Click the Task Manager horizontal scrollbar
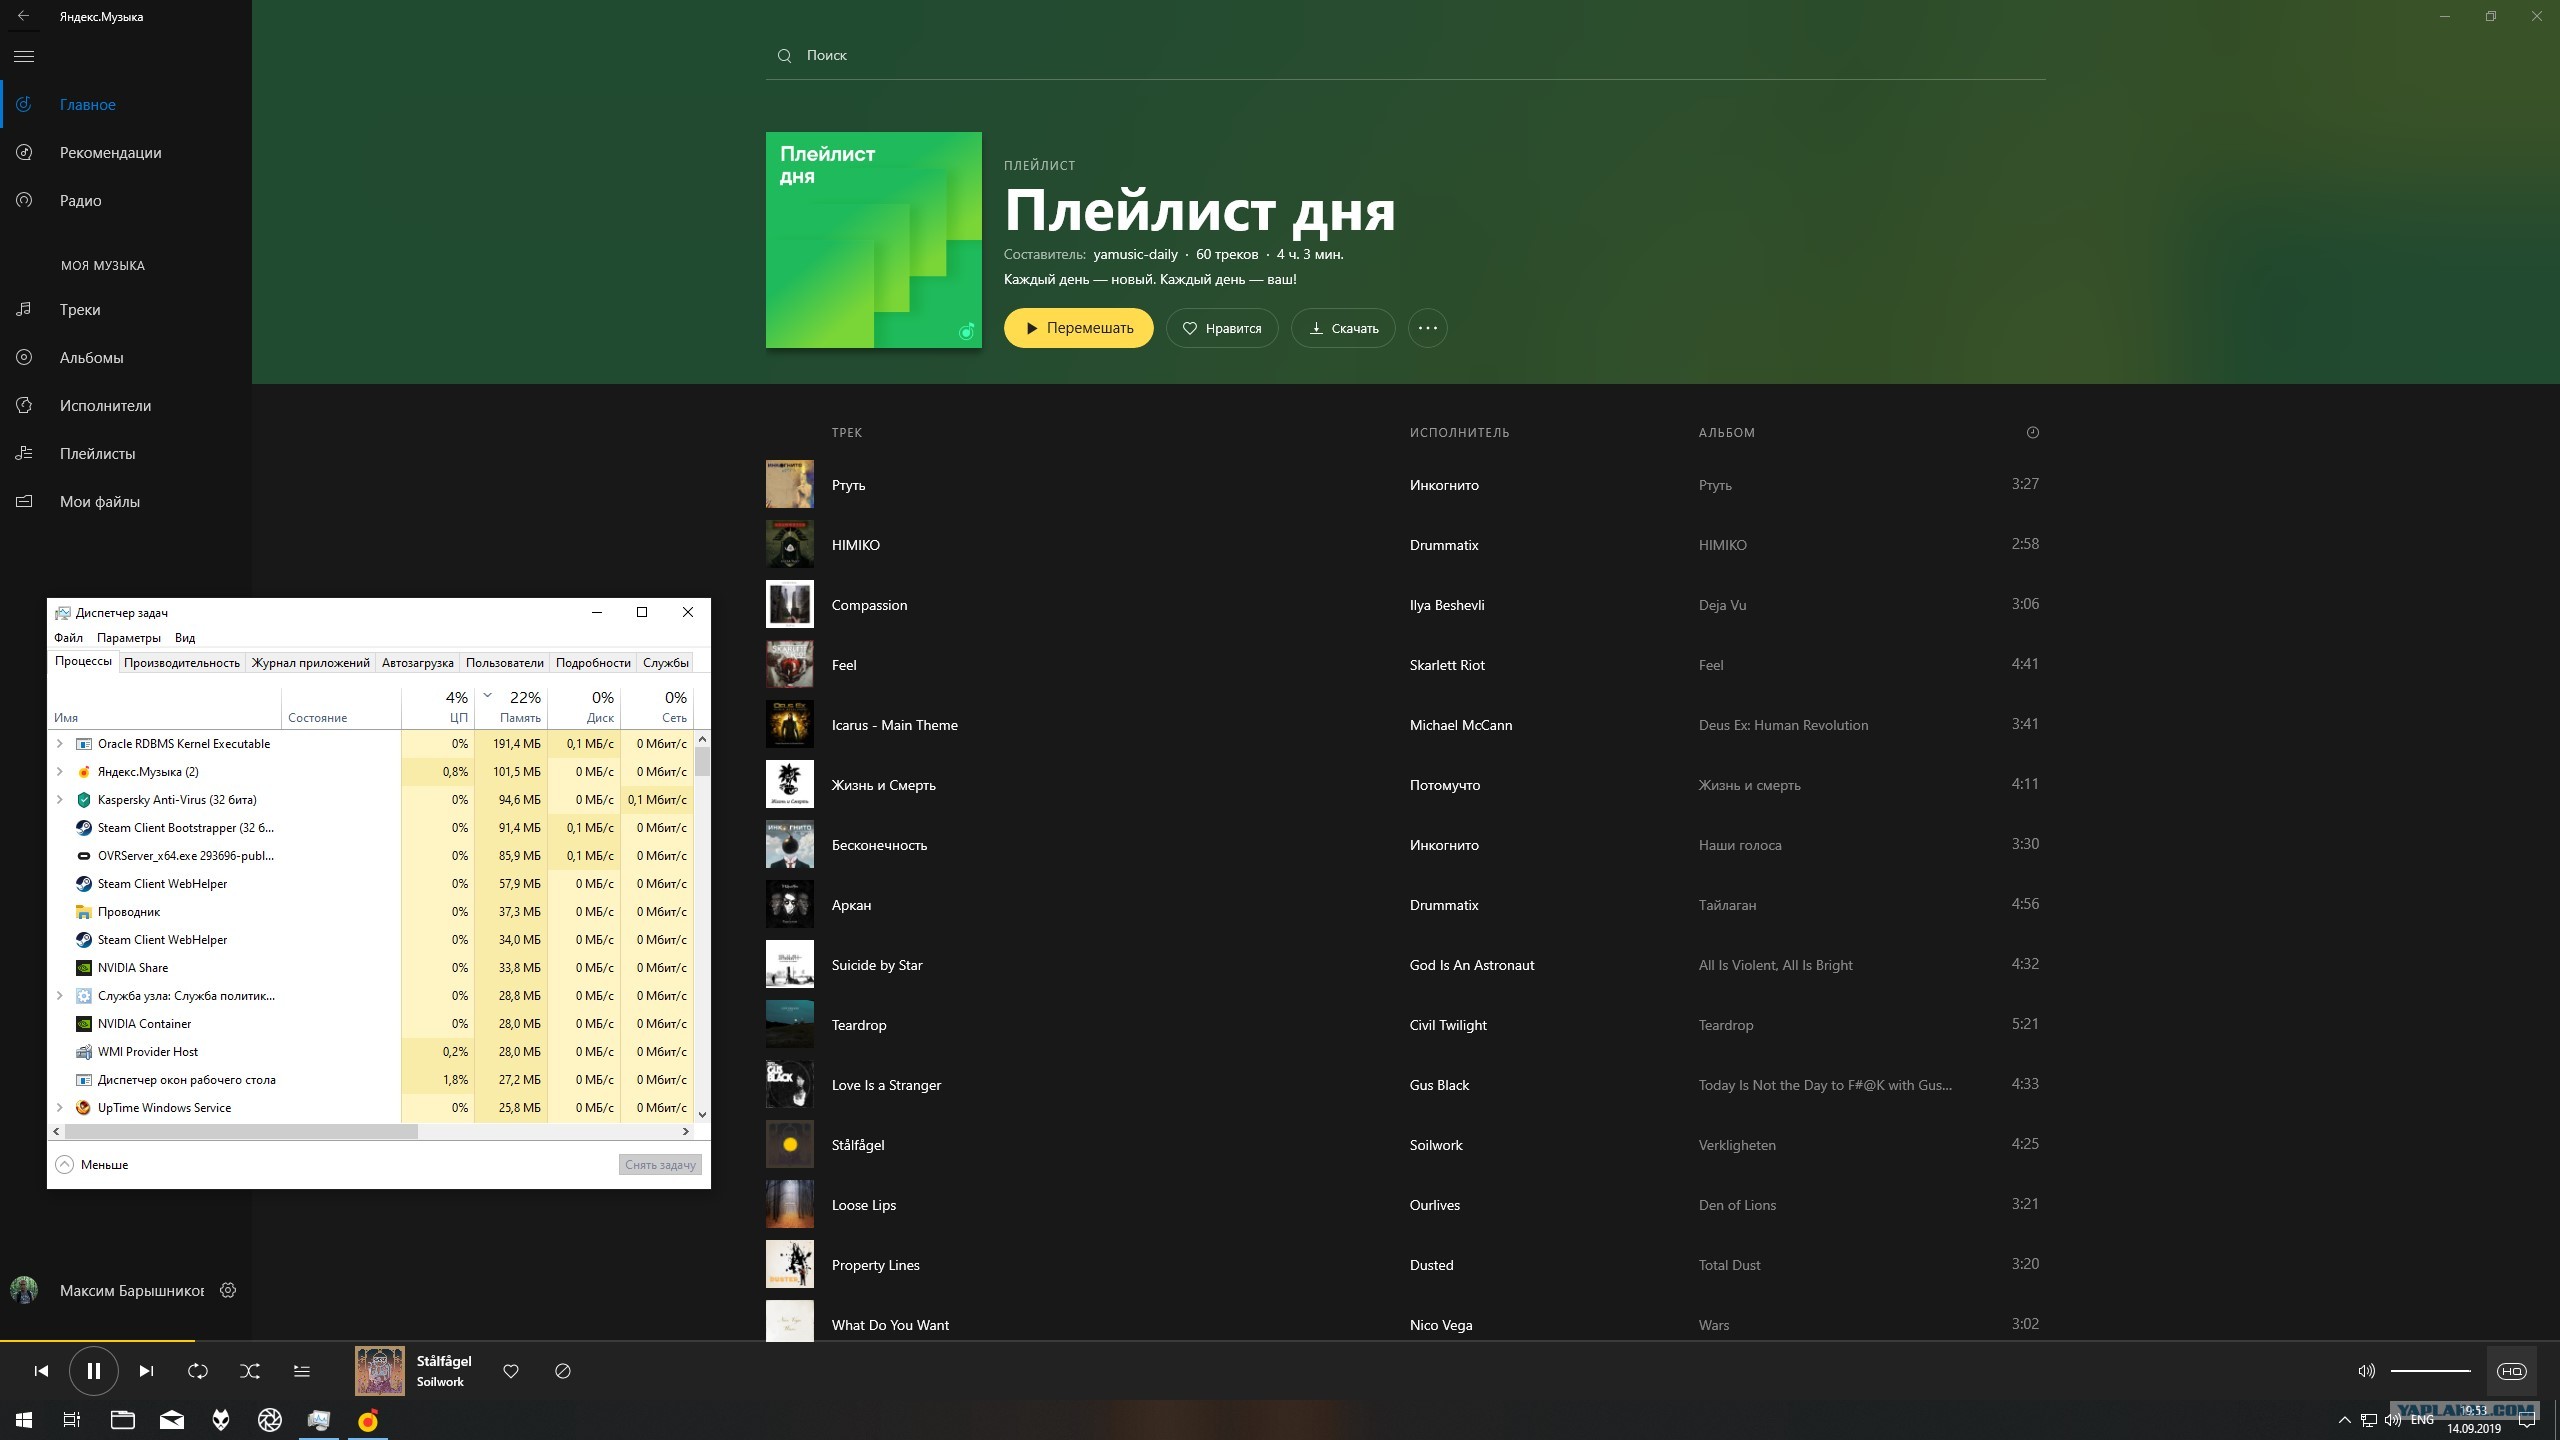The image size is (2560, 1440). click(x=240, y=1131)
